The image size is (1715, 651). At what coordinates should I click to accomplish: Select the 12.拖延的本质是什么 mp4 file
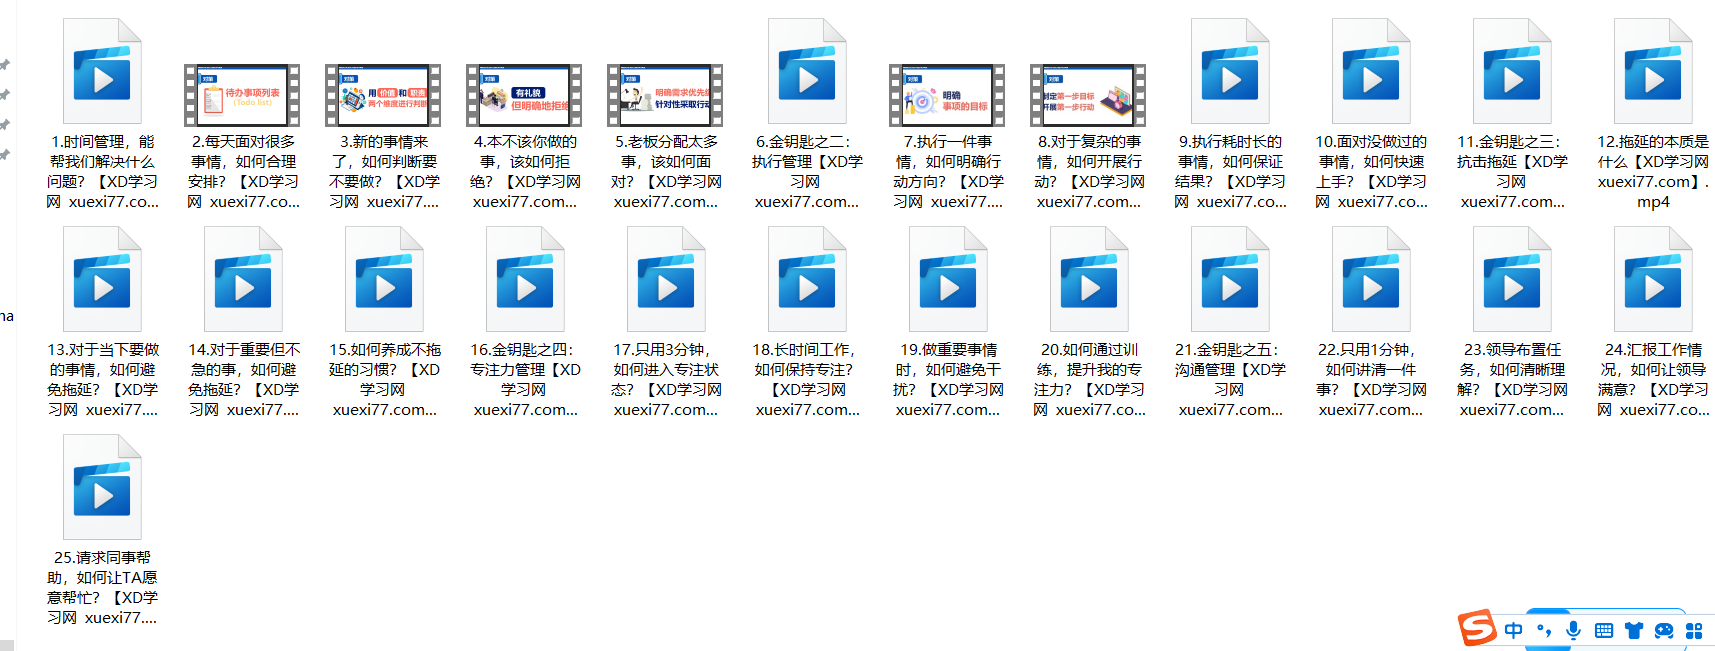[1653, 72]
